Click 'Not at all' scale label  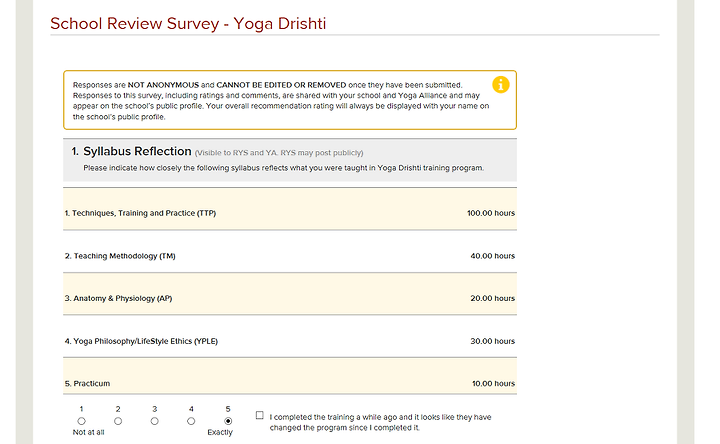pyautogui.click(x=89, y=432)
